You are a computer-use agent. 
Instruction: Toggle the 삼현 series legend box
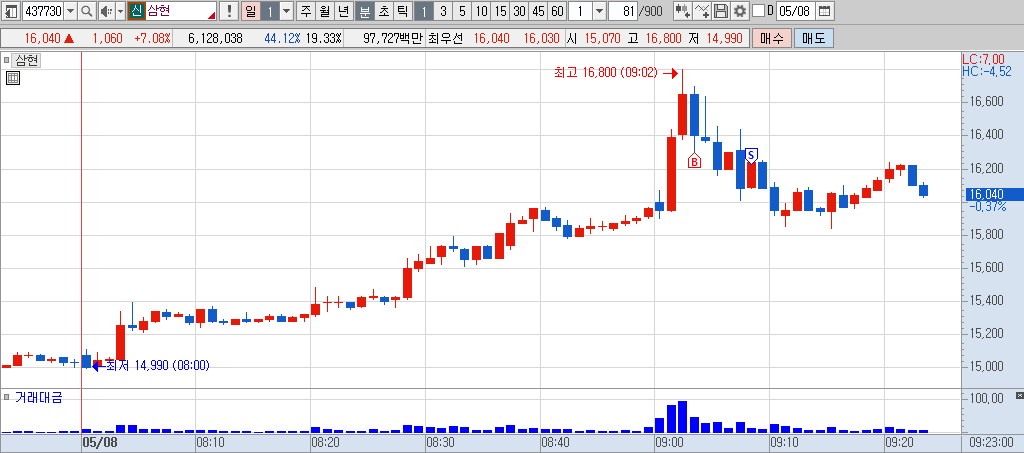tap(7, 61)
